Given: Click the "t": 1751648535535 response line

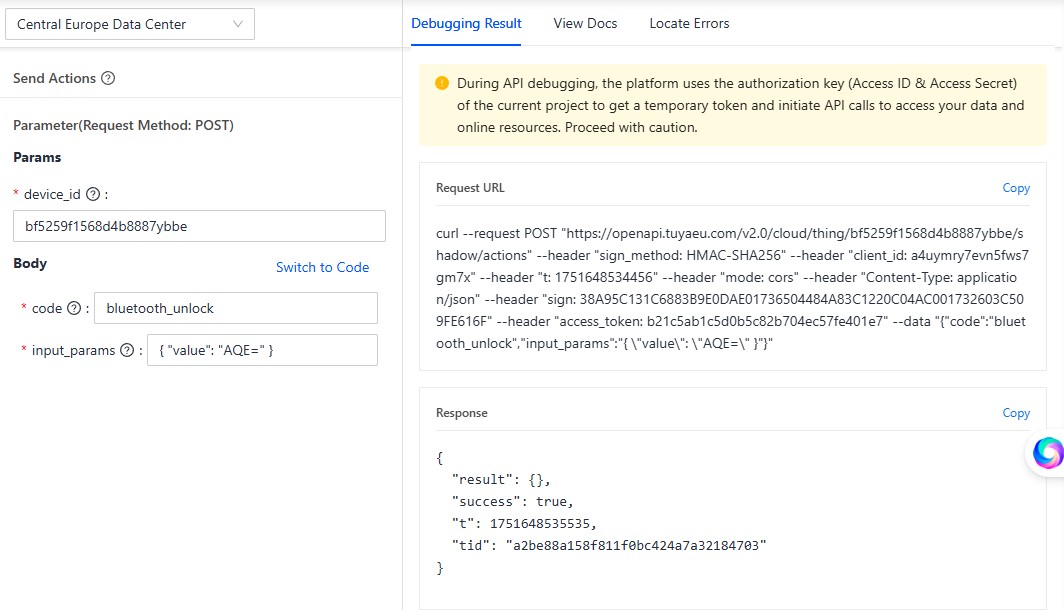Looking at the screenshot, I should [x=525, y=524].
